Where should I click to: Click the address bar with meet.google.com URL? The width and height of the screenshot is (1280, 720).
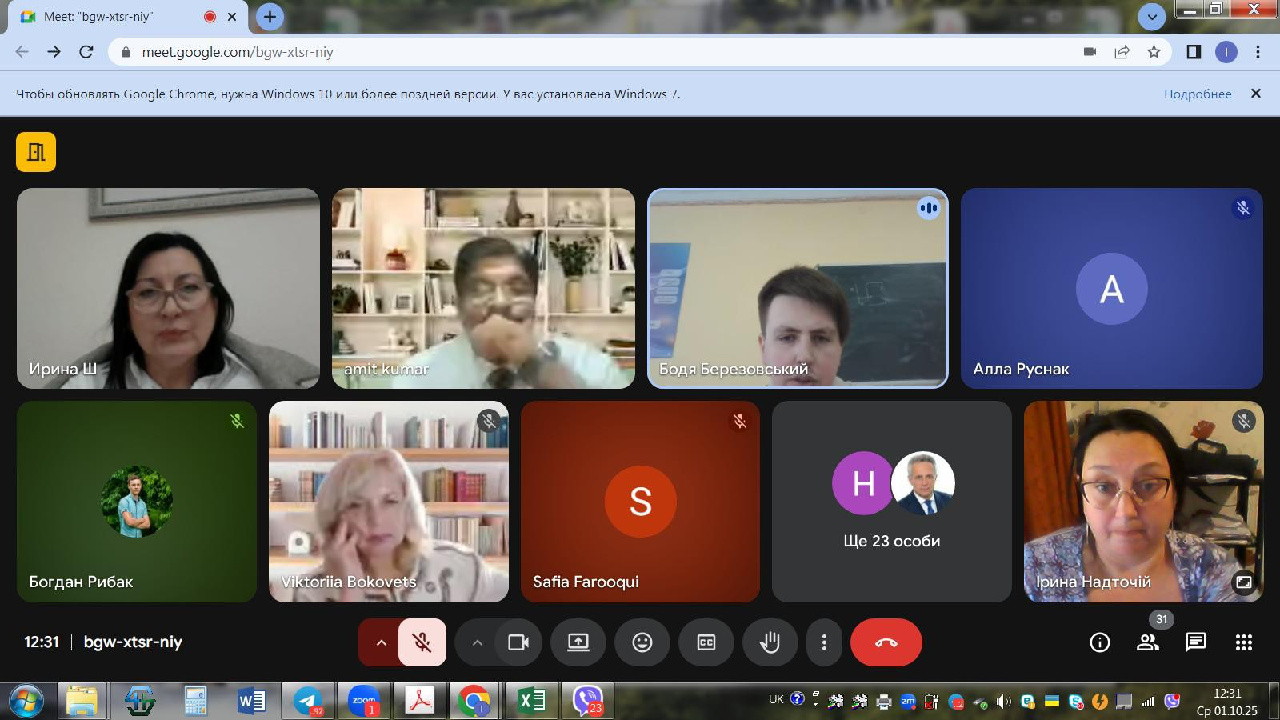coord(600,52)
